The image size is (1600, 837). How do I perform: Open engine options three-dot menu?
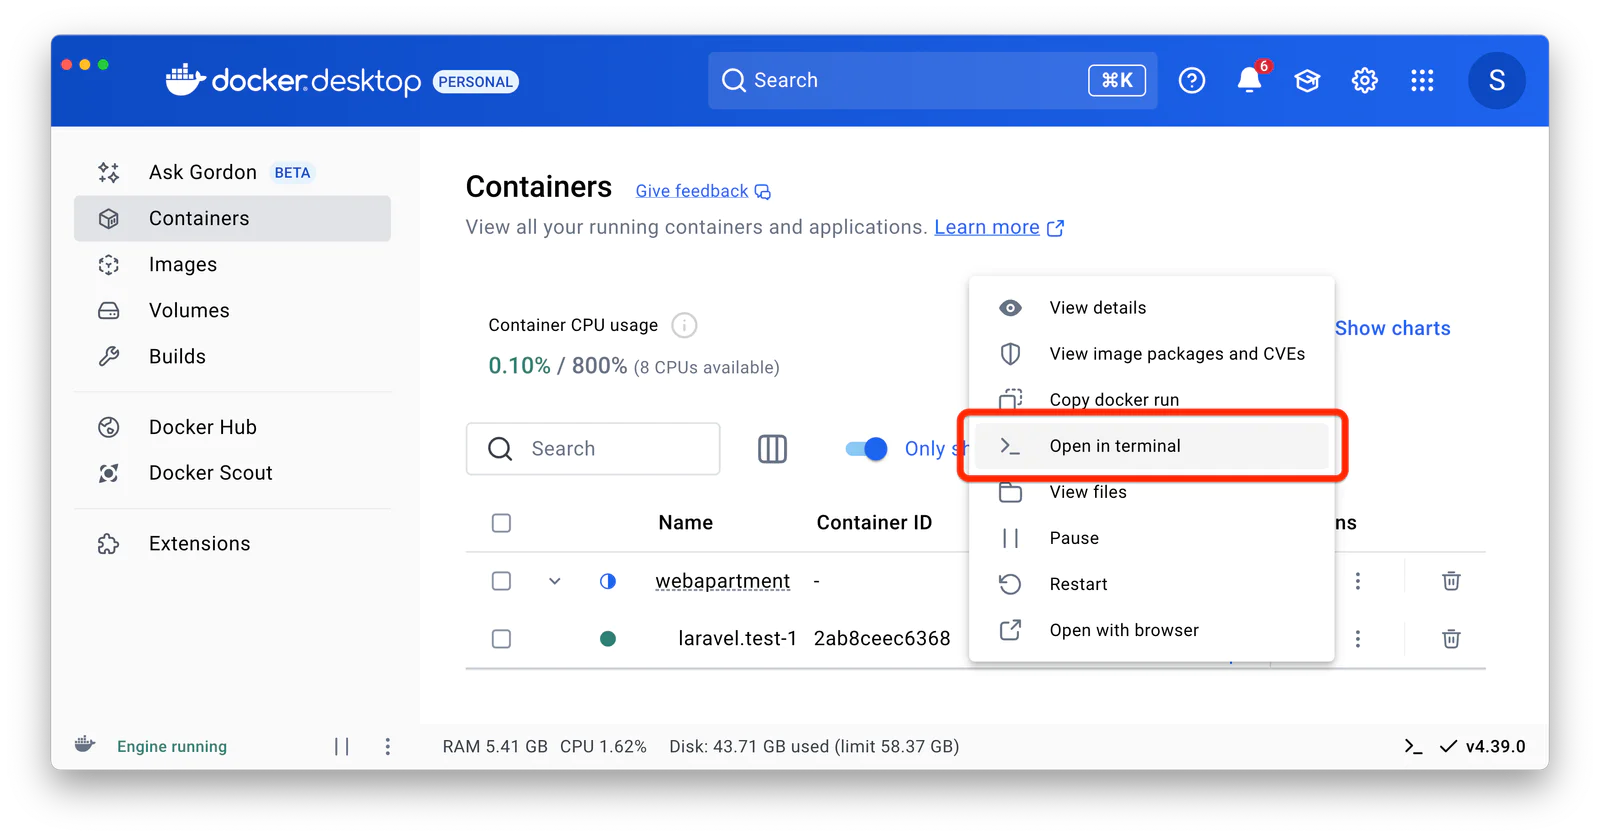point(388,747)
